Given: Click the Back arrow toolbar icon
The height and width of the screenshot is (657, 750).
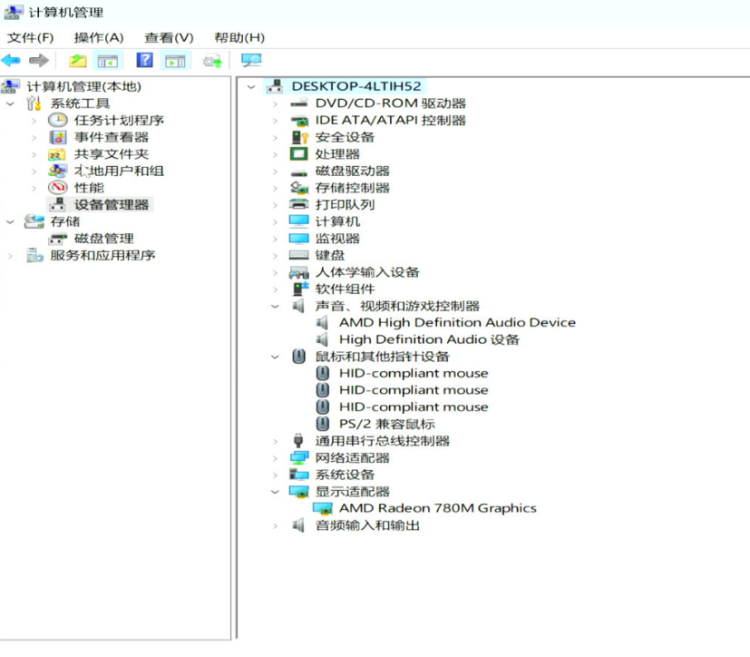Looking at the screenshot, I should coord(11,61).
